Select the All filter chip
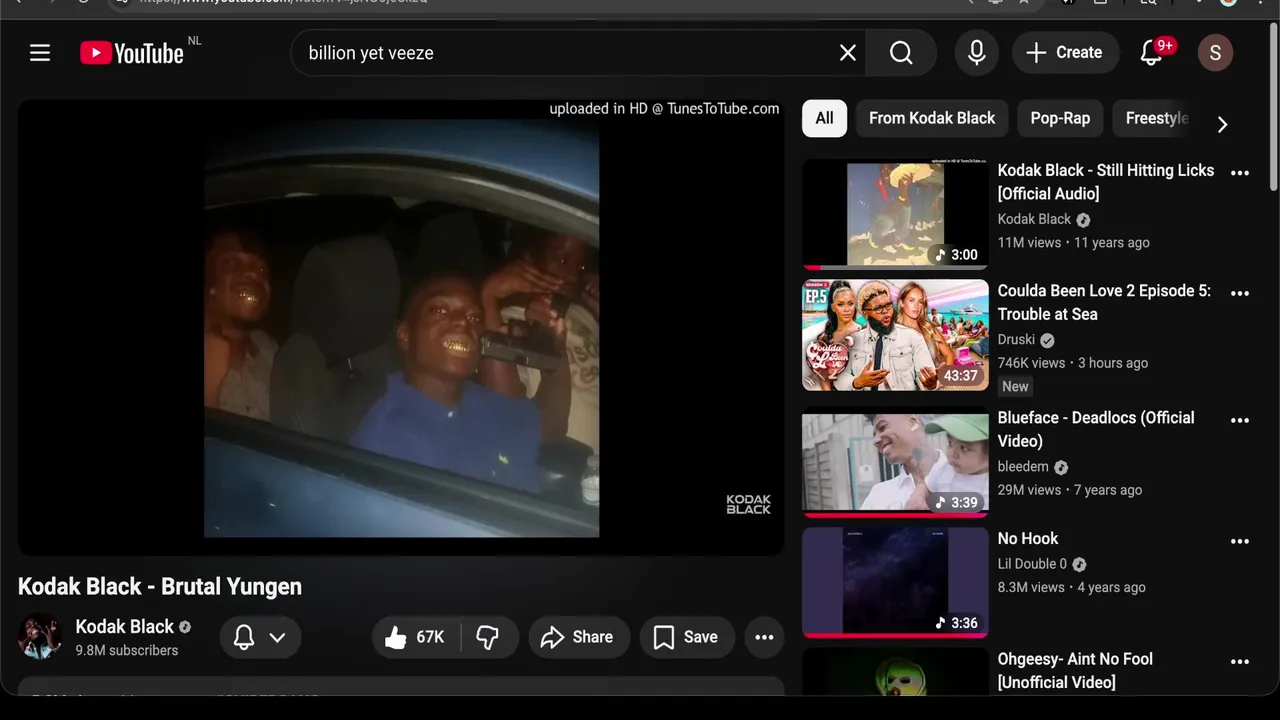1280x720 pixels. click(x=824, y=118)
